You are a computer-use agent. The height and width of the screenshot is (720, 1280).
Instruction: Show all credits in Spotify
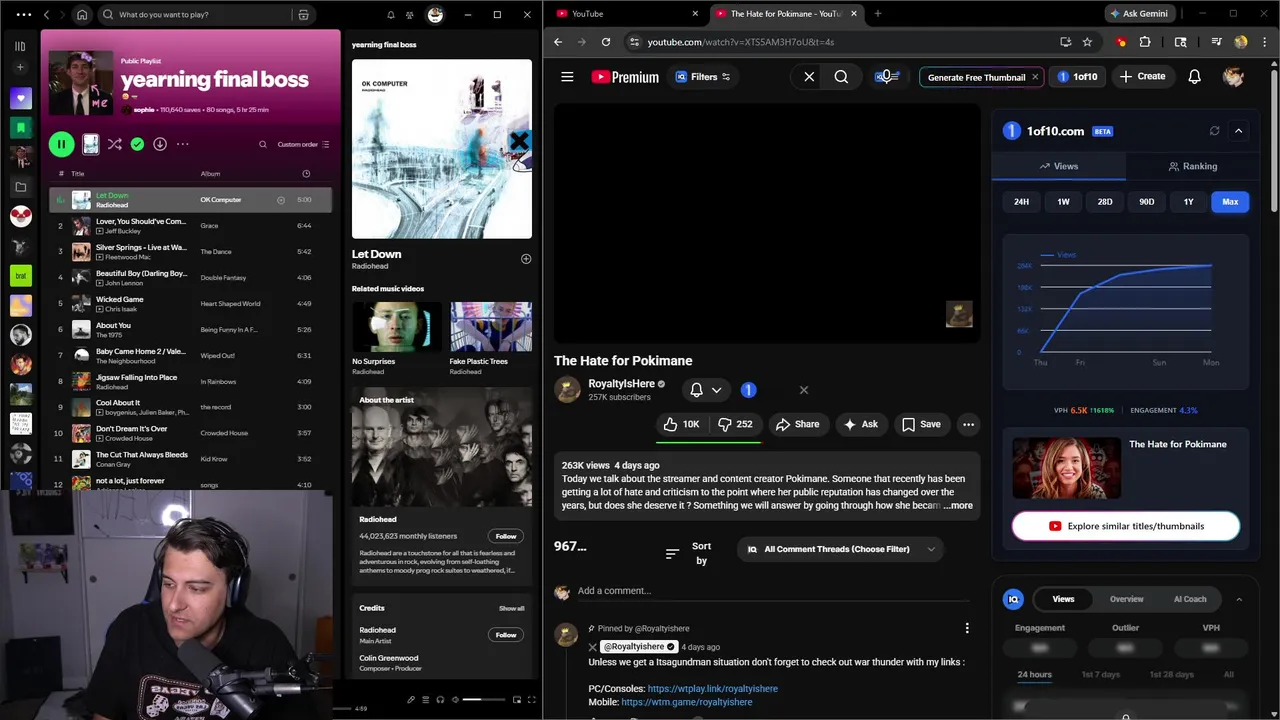point(511,608)
